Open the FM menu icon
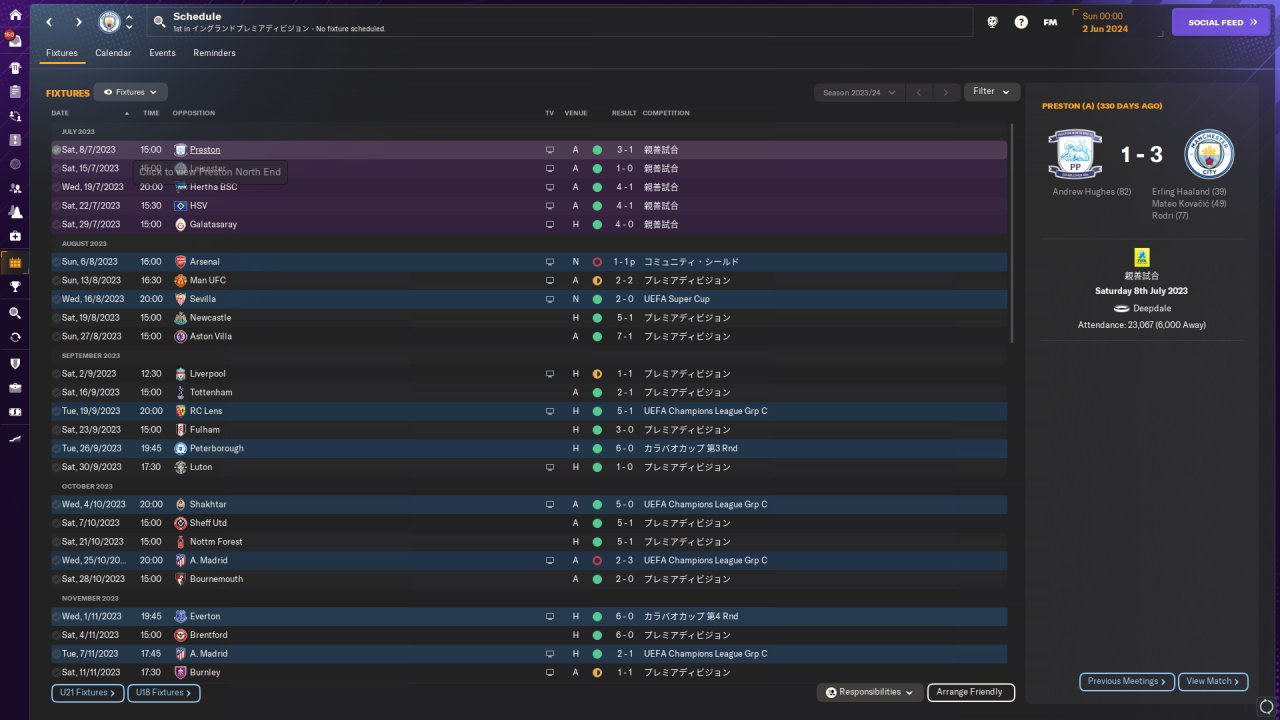Image resolution: width=1280 pixels, height=720 pixels. click(x=1050, y=22)
